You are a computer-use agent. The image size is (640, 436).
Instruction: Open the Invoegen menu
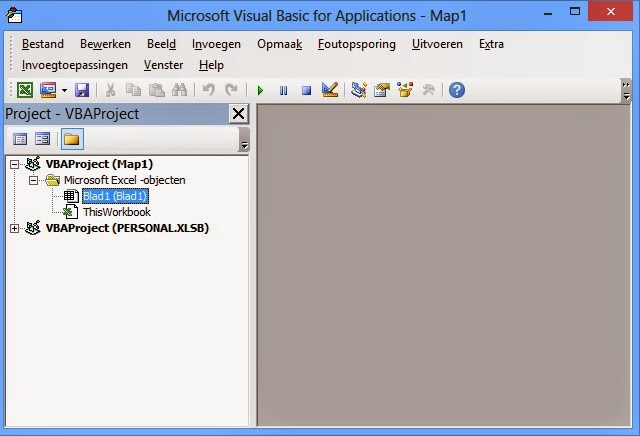point(216,44)
